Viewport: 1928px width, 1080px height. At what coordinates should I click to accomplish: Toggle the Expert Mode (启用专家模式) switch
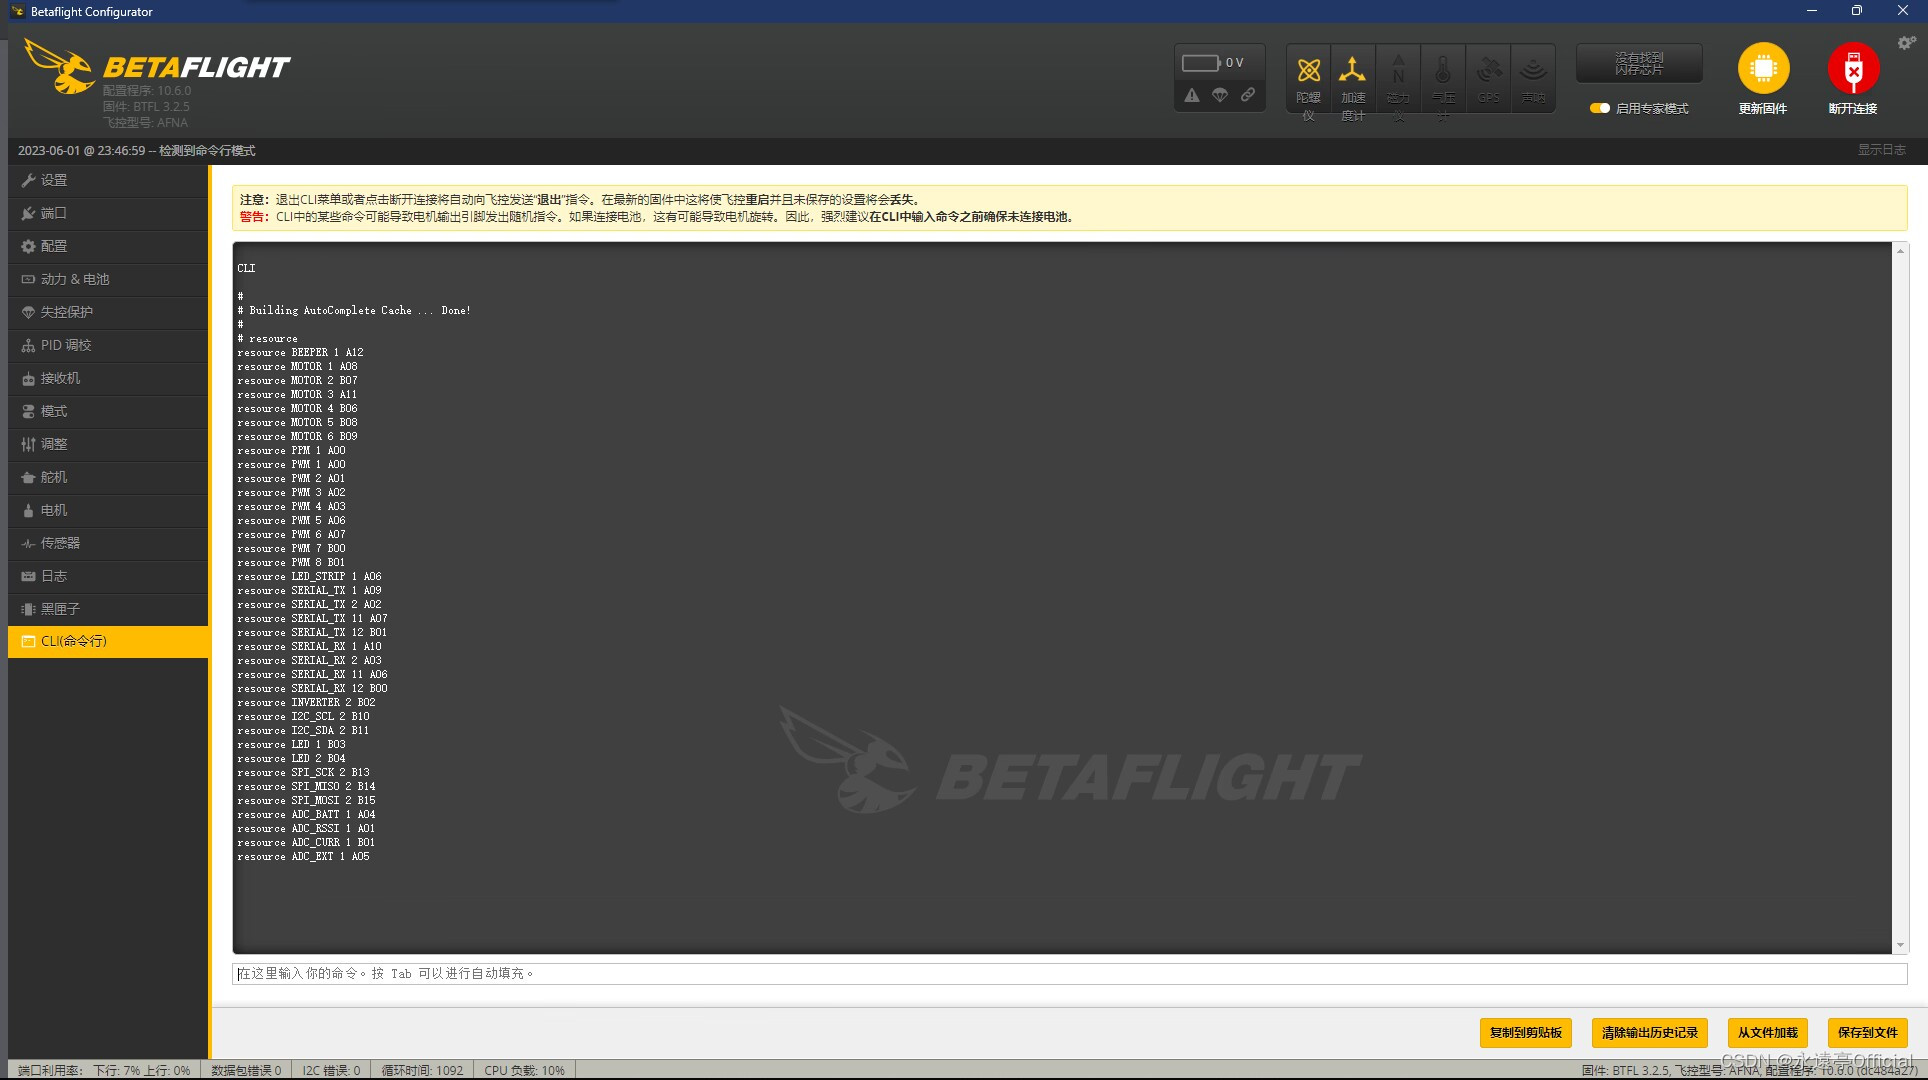1600,108
